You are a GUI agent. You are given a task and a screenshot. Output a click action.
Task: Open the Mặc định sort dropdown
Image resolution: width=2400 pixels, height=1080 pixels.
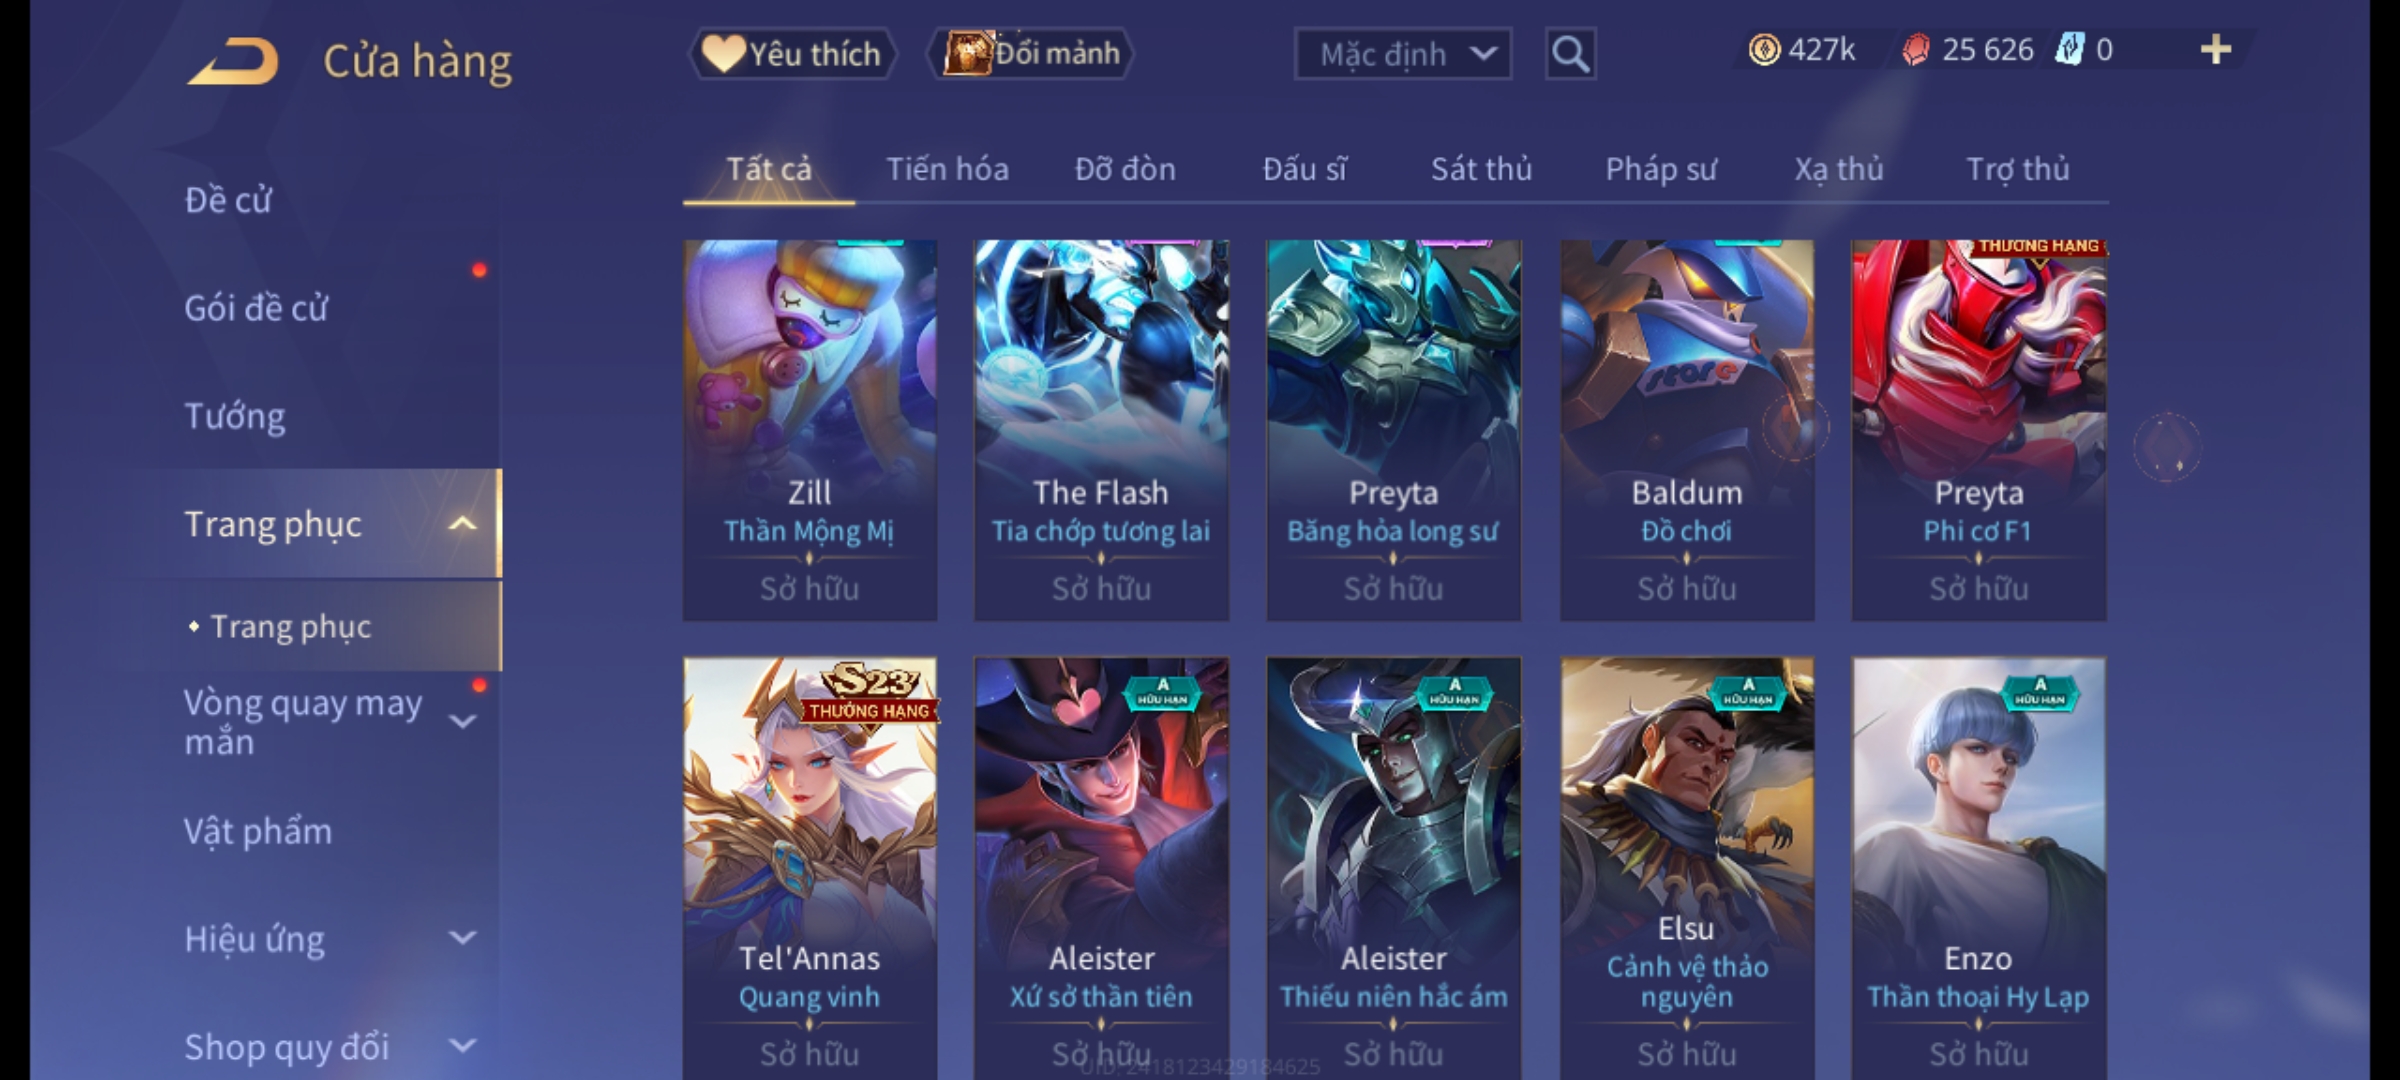tap(1402, 54)
